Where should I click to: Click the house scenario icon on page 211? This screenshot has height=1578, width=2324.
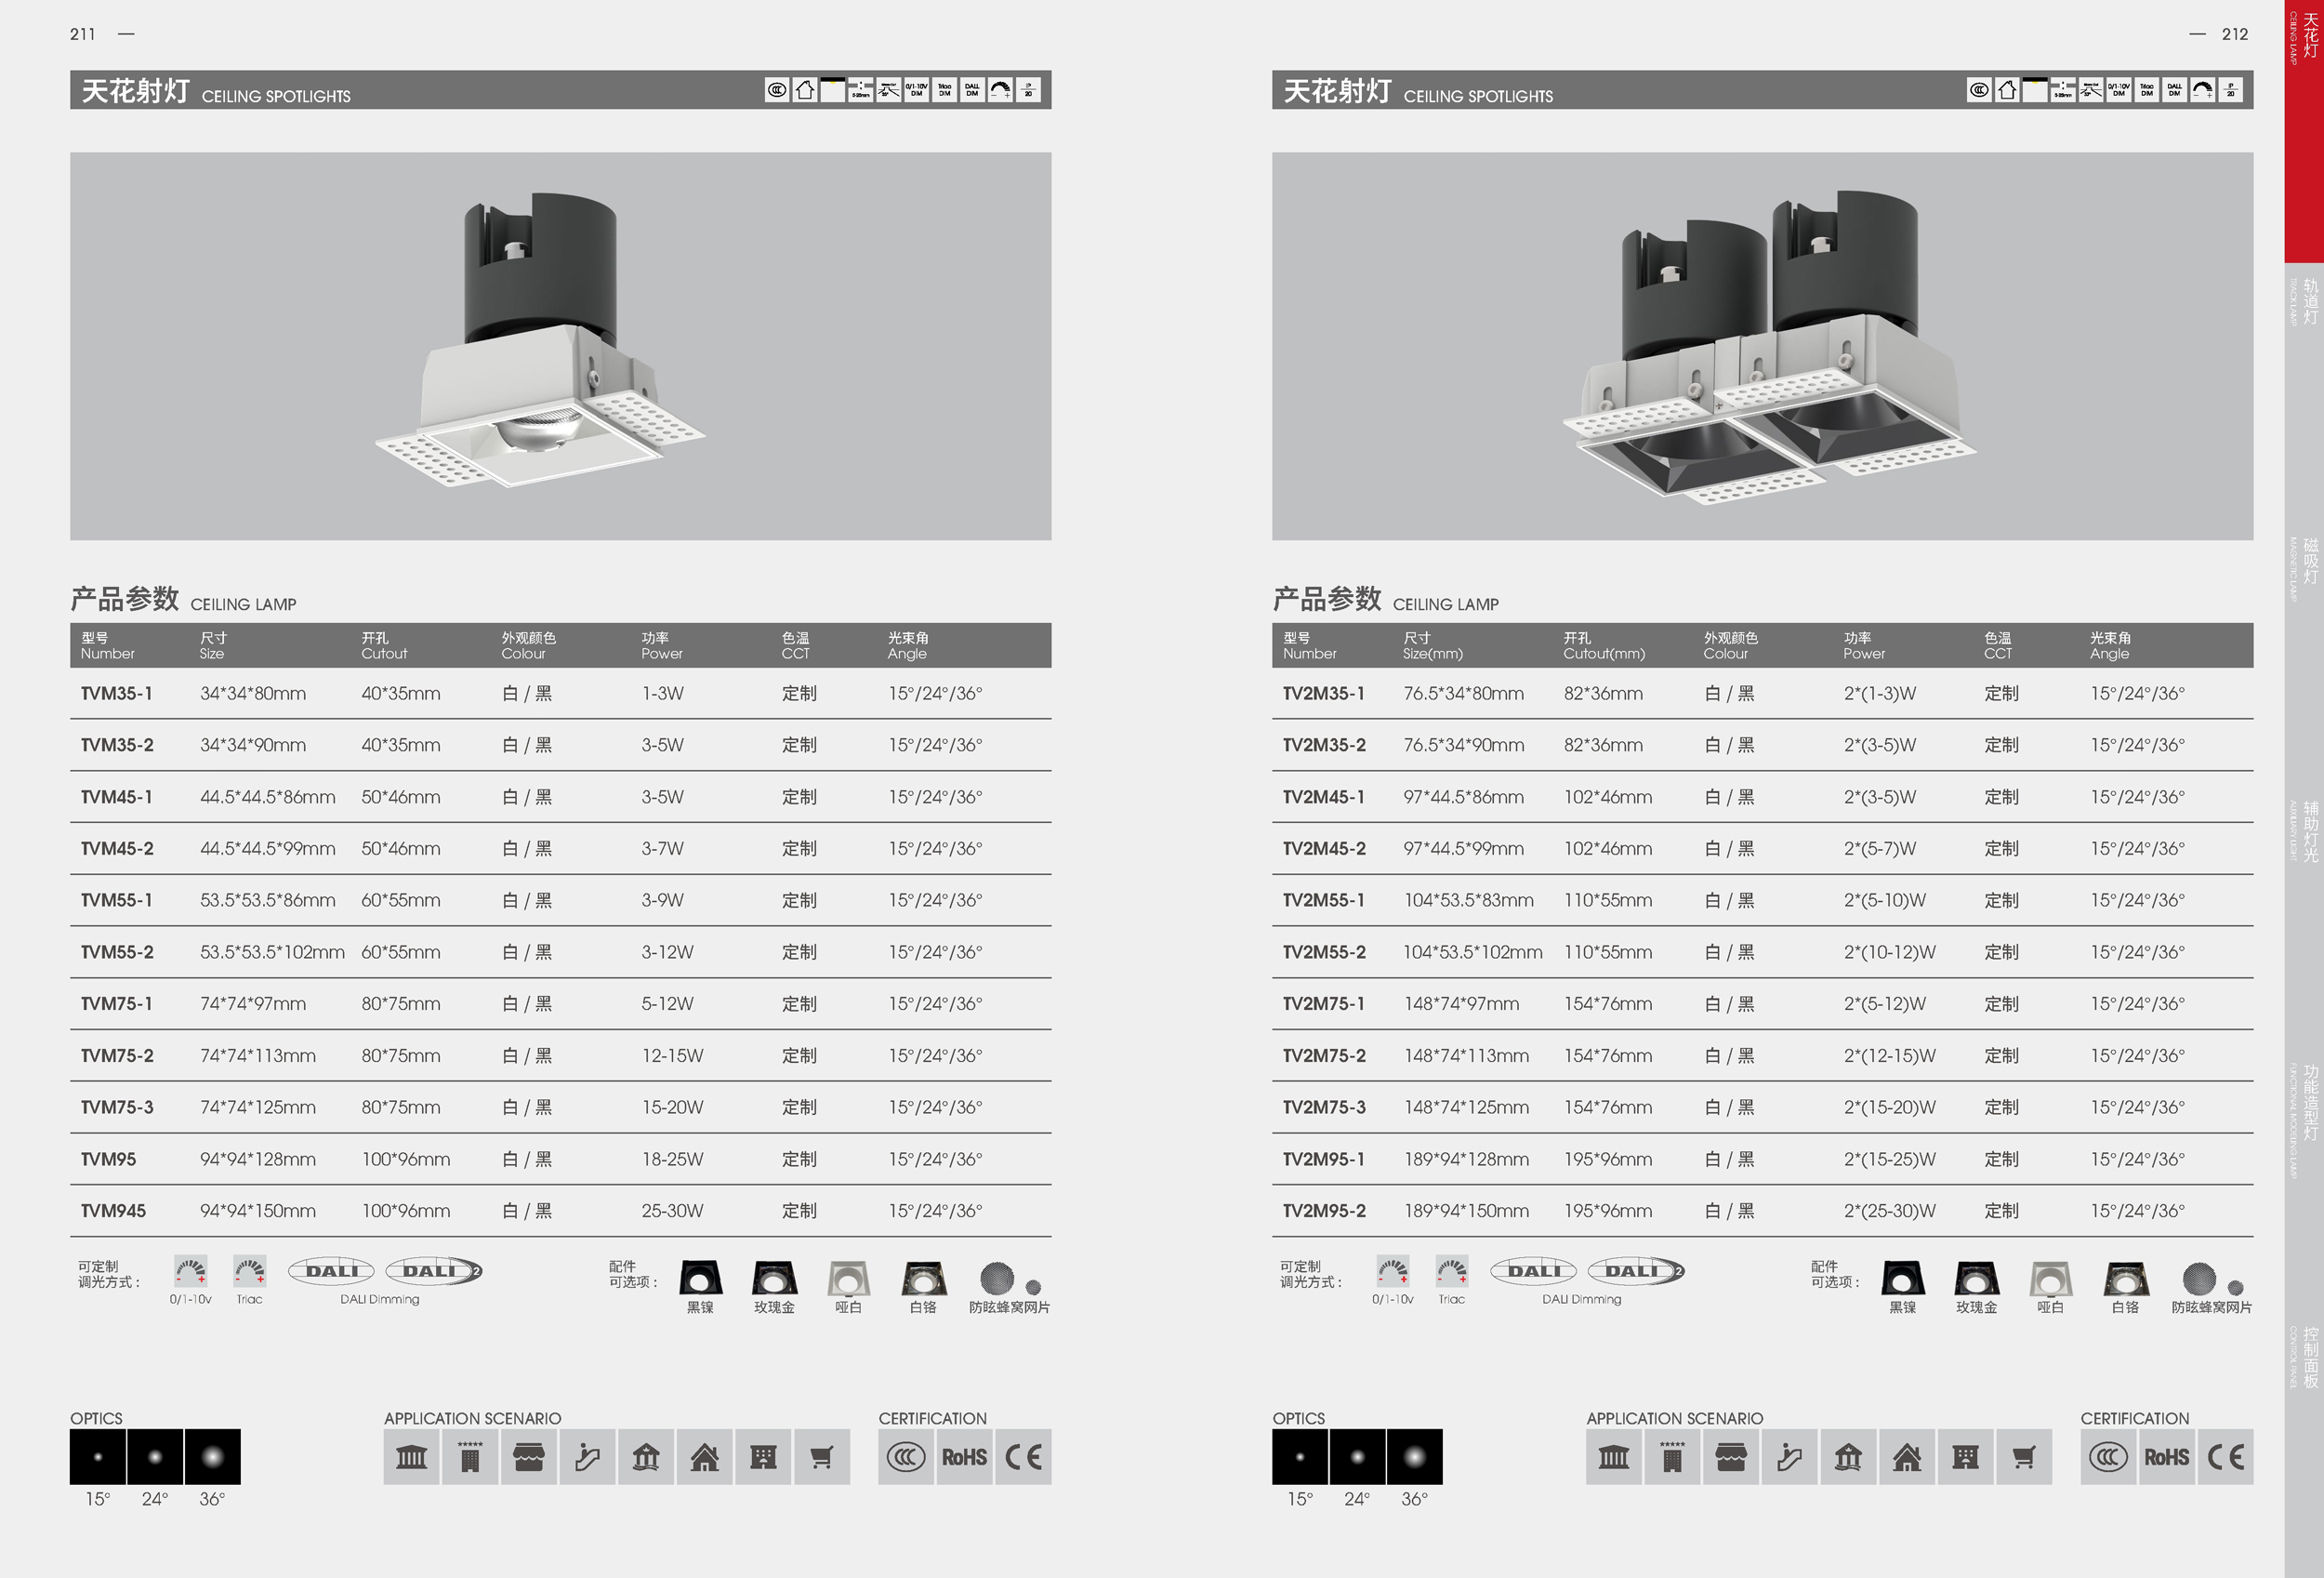point(704,1457)
